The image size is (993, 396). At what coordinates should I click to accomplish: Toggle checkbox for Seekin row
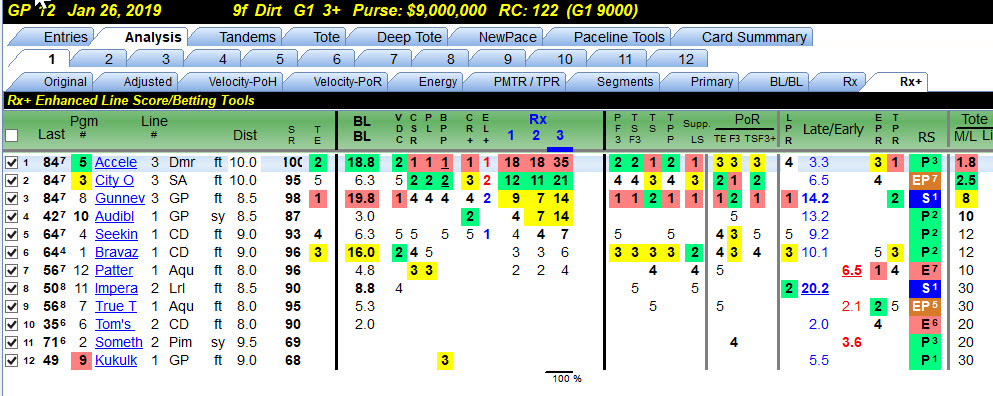pyautogui.click(x=11, y=234)
